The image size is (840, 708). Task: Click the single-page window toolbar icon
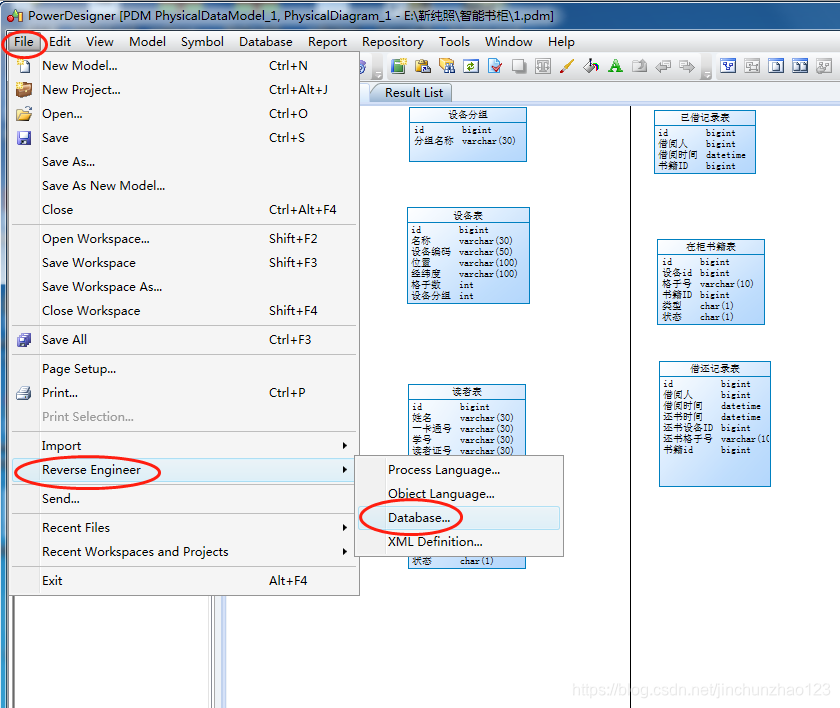(776, 66)
